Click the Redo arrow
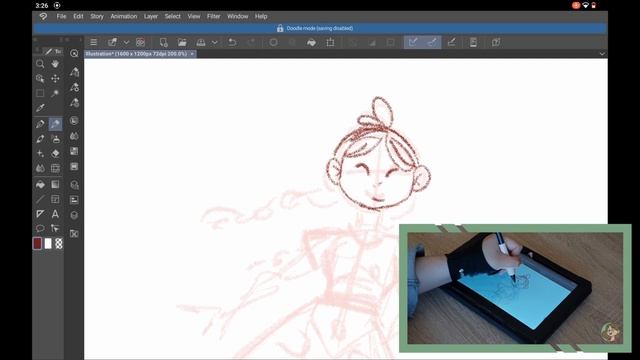The width and height of the screenshot is (640, 360). pyautogui.click(x=251, y=42)
